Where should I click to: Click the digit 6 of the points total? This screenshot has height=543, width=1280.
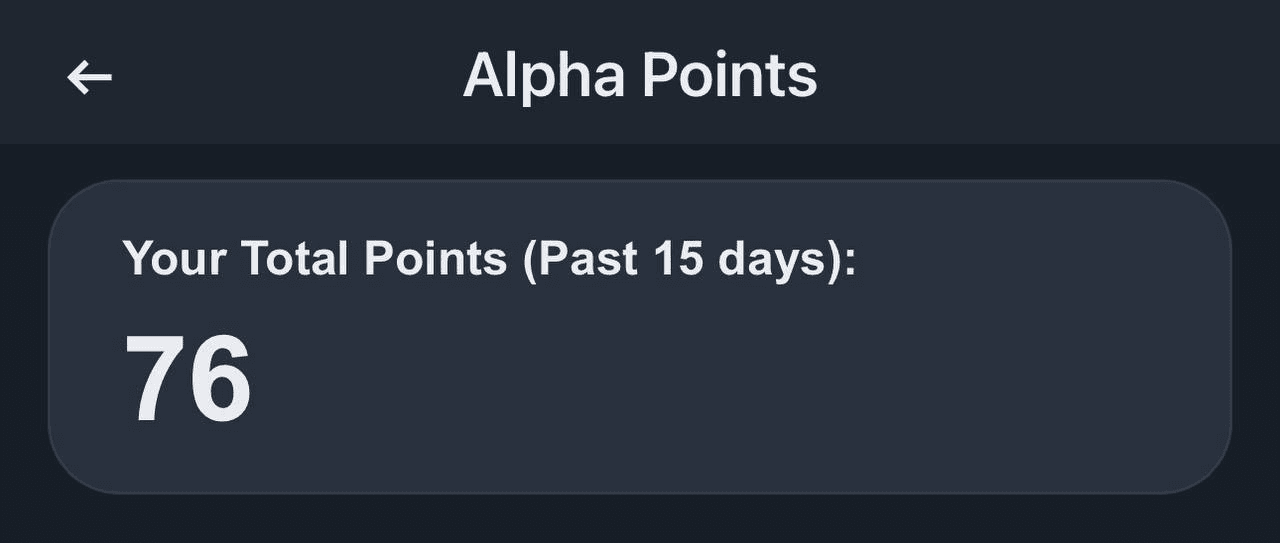click(220, 379)
